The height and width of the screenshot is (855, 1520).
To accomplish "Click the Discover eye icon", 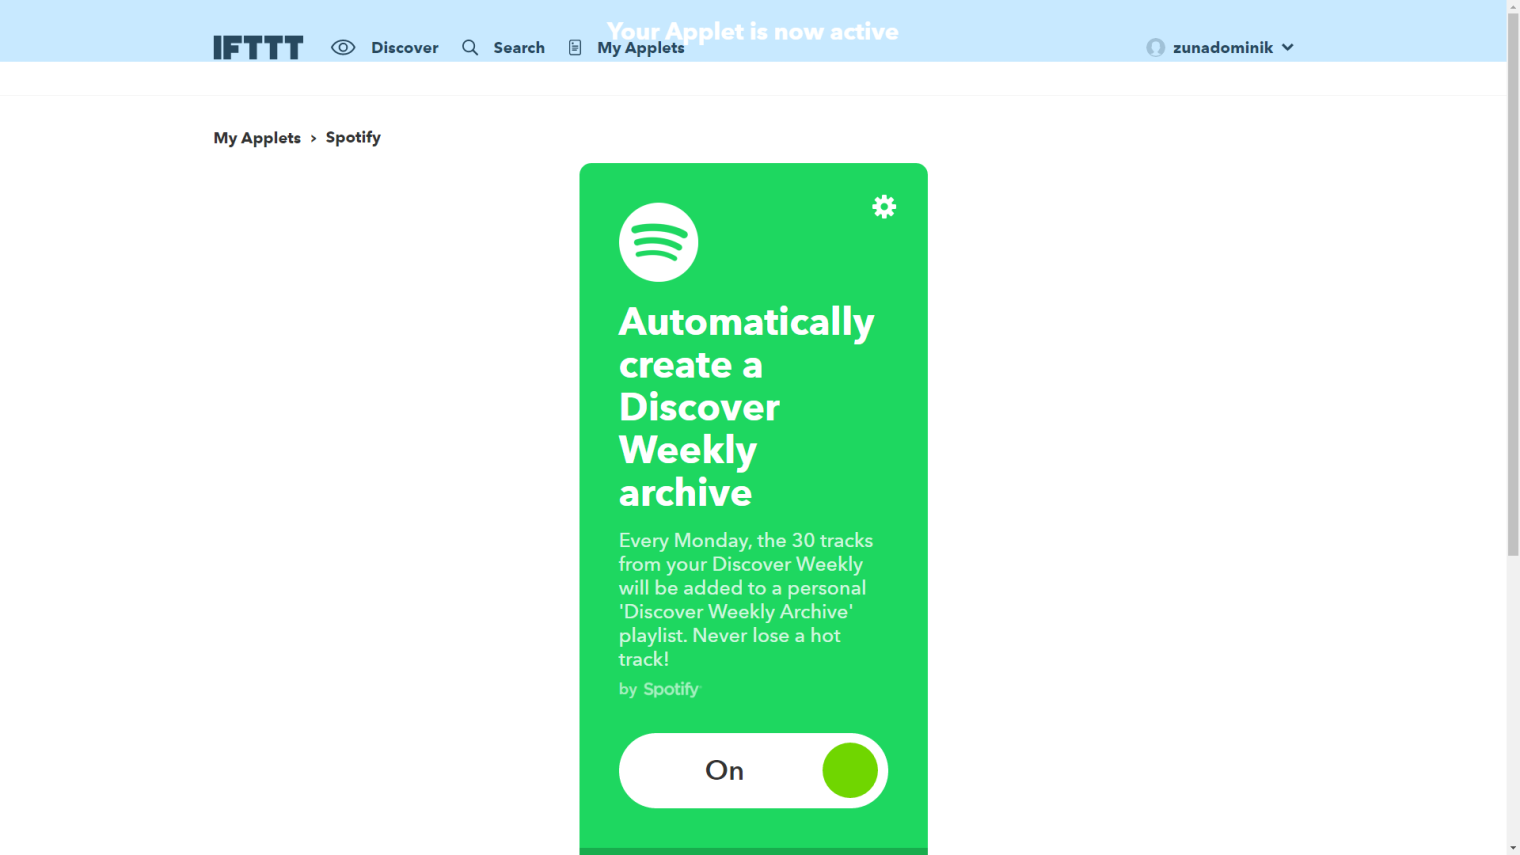I will click(x=343, y=47).
